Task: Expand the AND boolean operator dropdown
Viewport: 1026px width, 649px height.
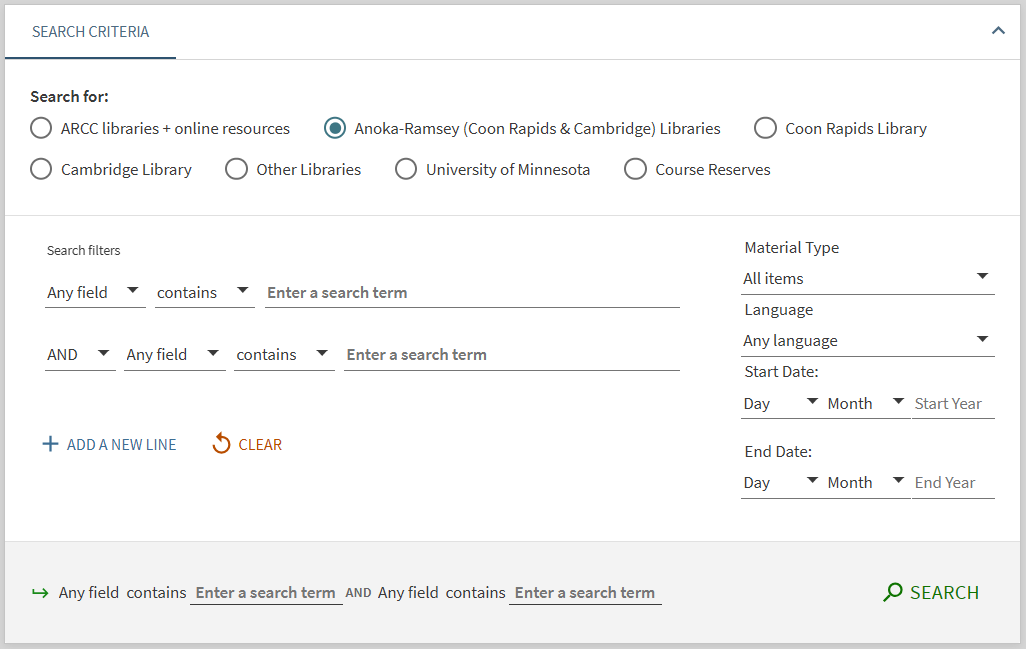Action: tap(79, 354)
